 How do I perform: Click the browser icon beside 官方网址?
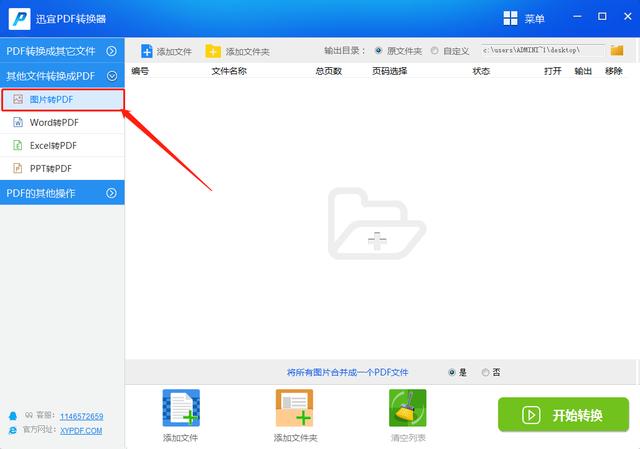(13, 430)
